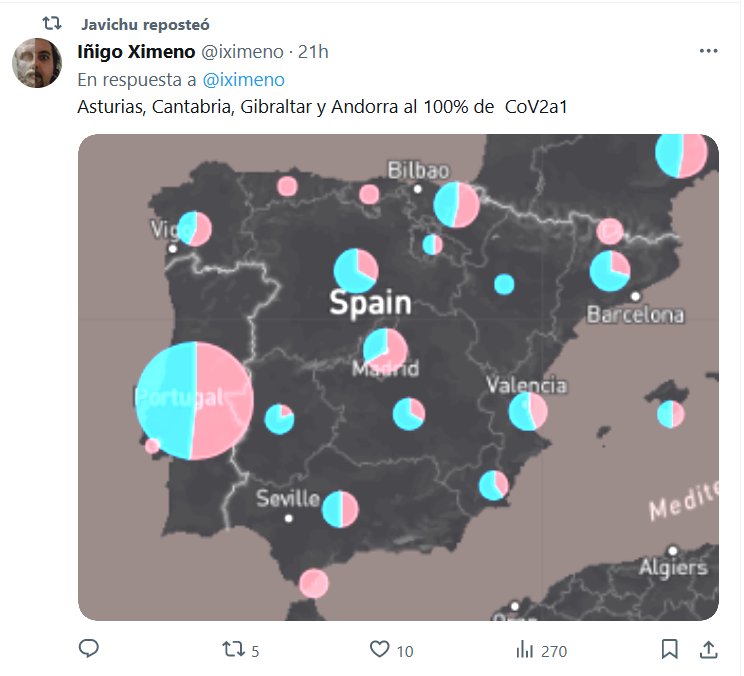Open Iñigo Ximeno's profile name link
This screenshot has width=744, height=676.
[x=136, y=51]
